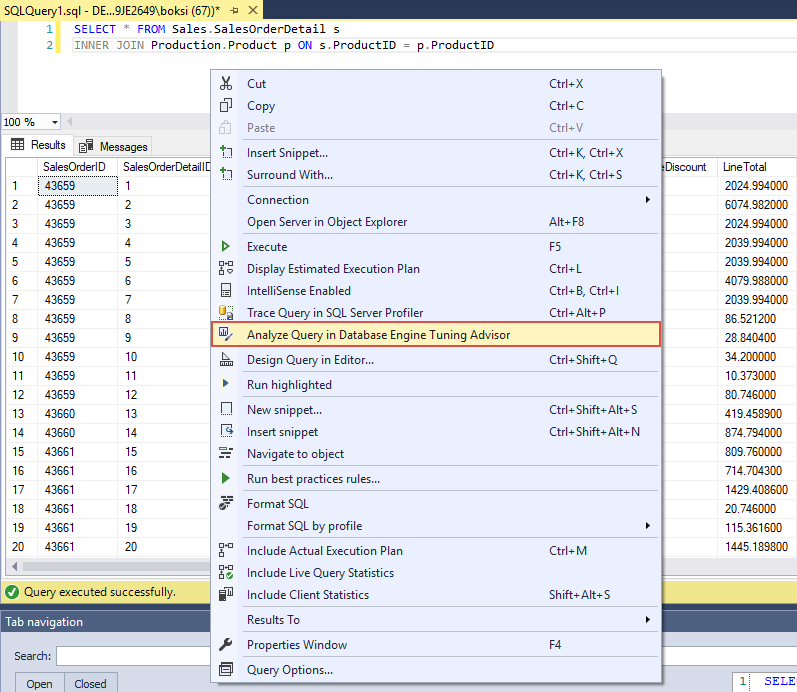Click Run best practices rules play icon

click(226, 478)
